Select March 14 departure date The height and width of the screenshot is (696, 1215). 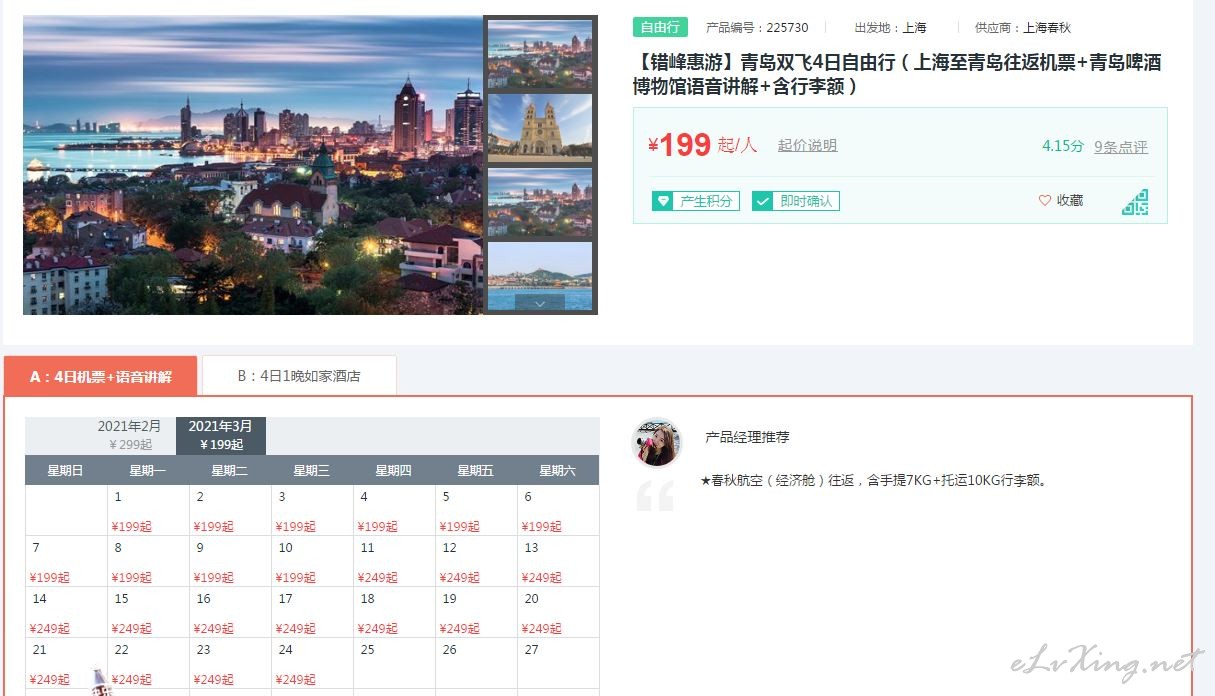coord(66,612)
